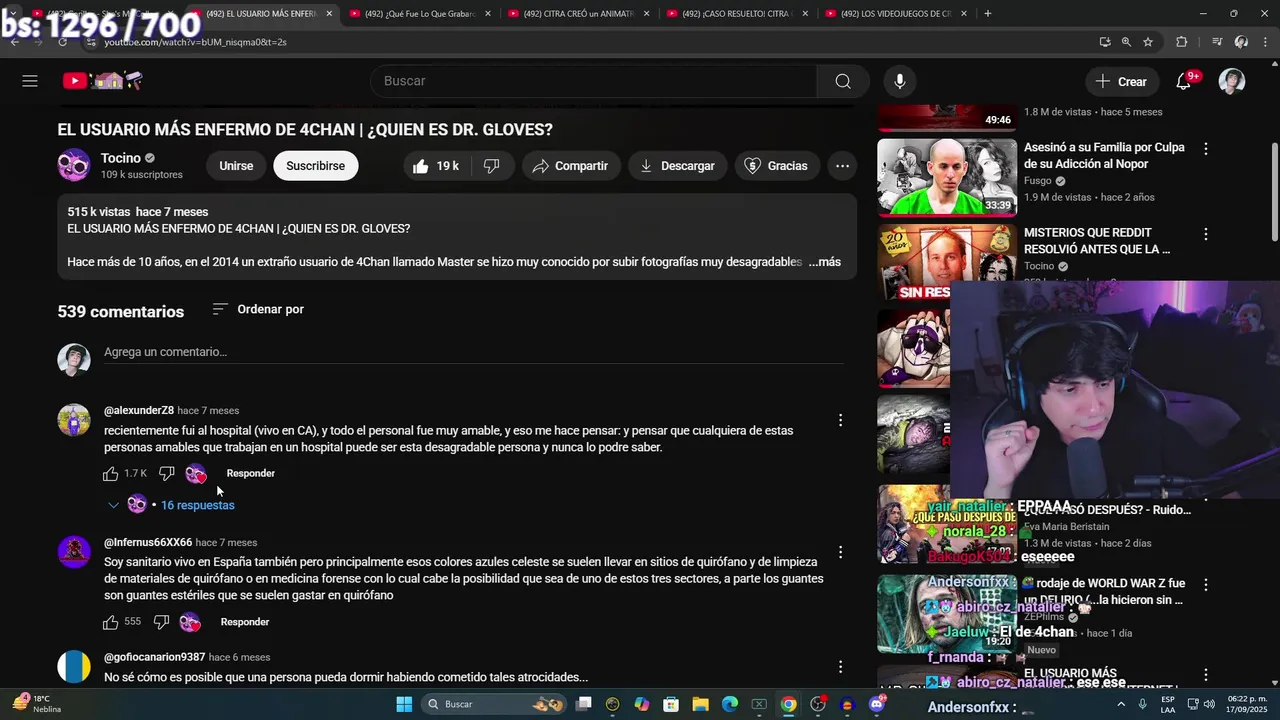
Task: Click the page vertical scrollbar
Action: point(1274,190)
